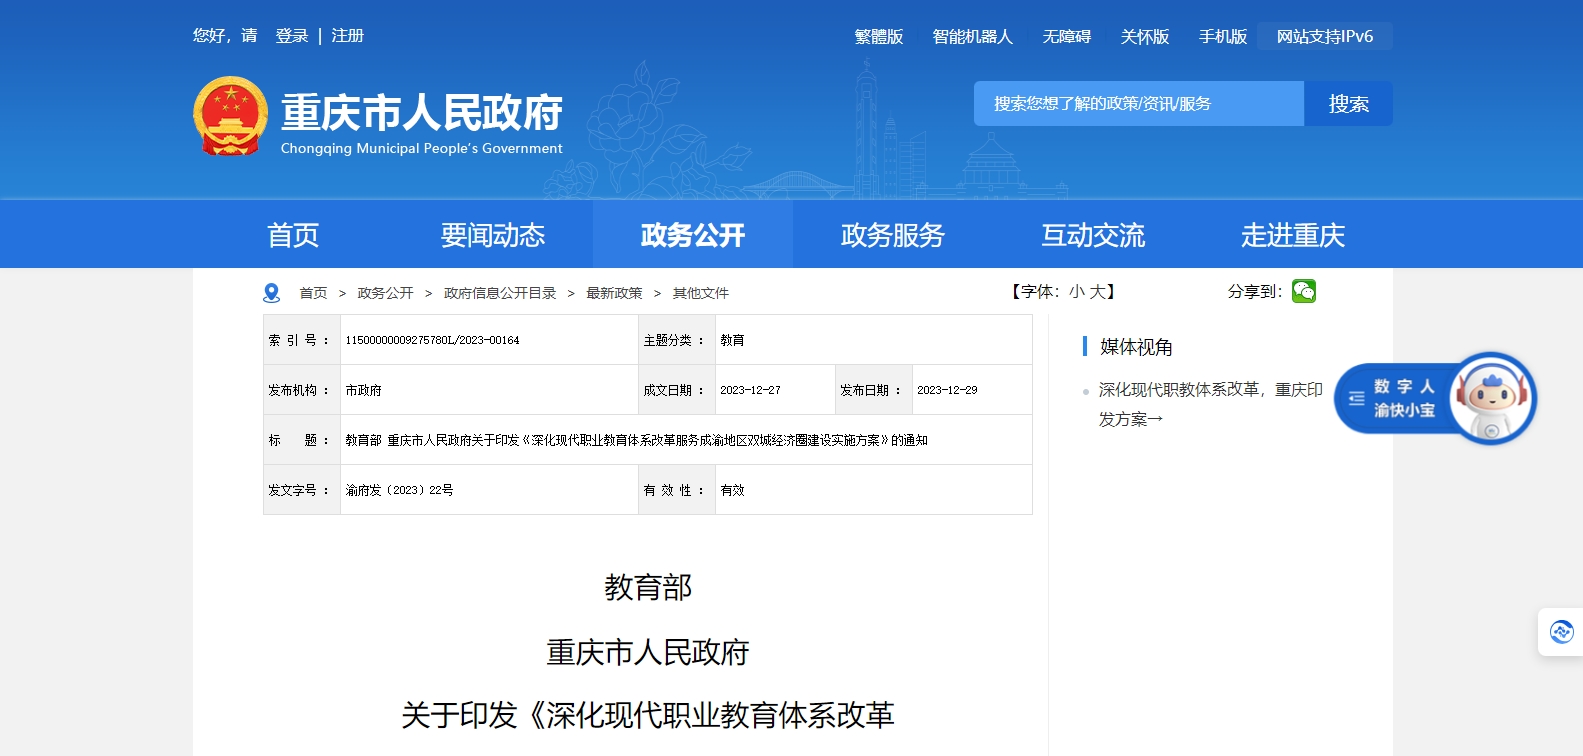Enable 无障碍 accessibility mode

coord(1066,37)
